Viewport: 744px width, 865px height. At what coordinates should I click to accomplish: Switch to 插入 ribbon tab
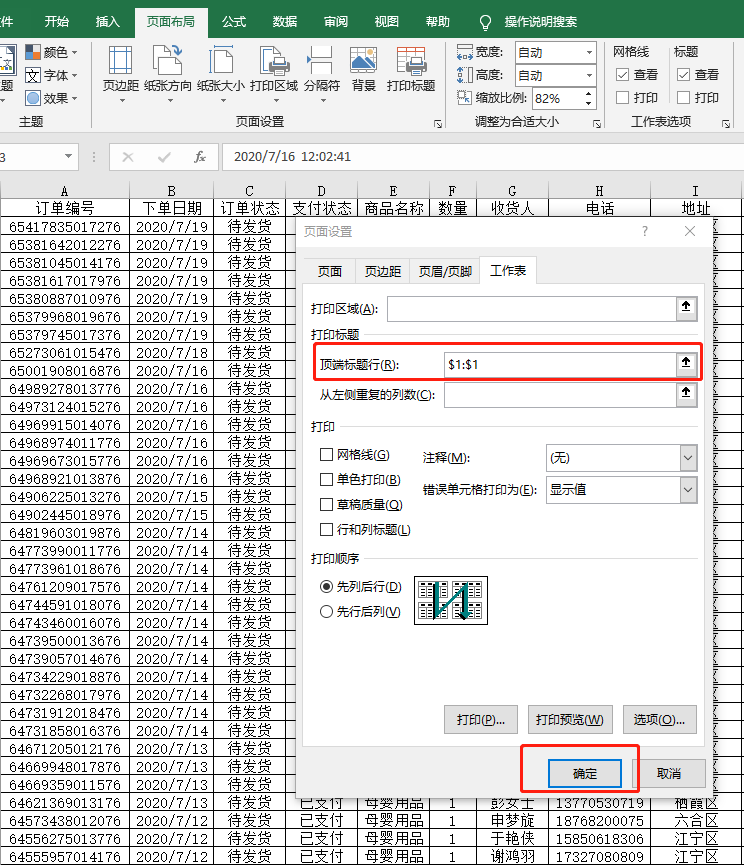[x=108, y=22]
